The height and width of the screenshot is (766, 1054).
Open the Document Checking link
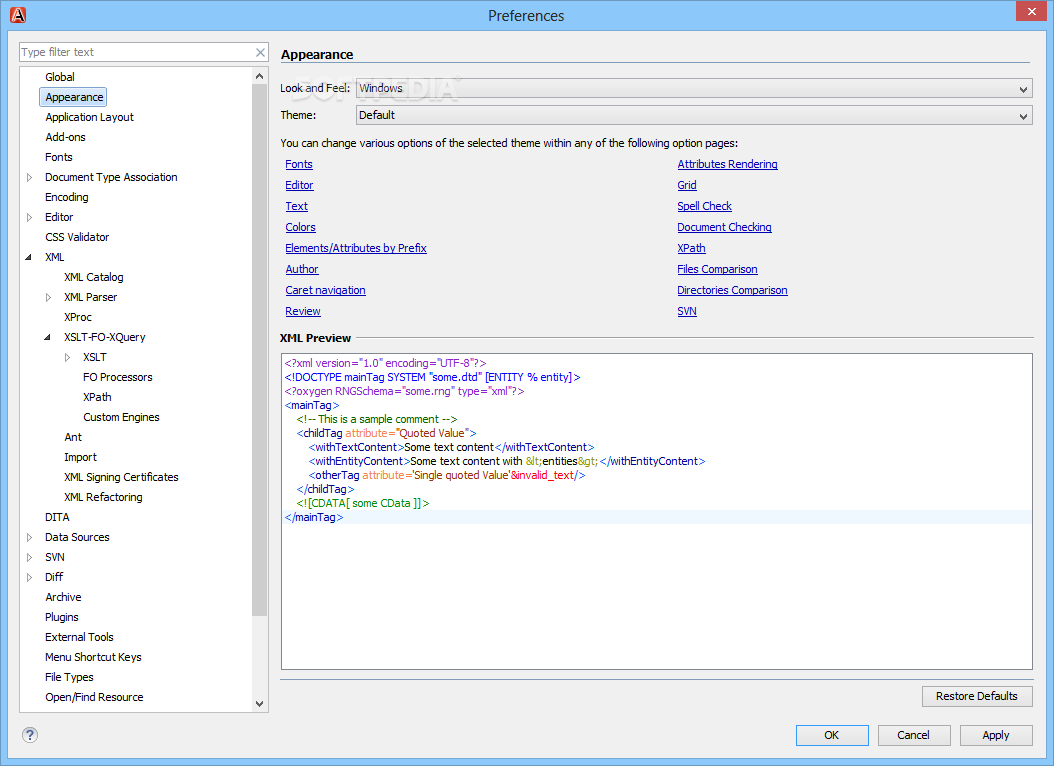724,227
